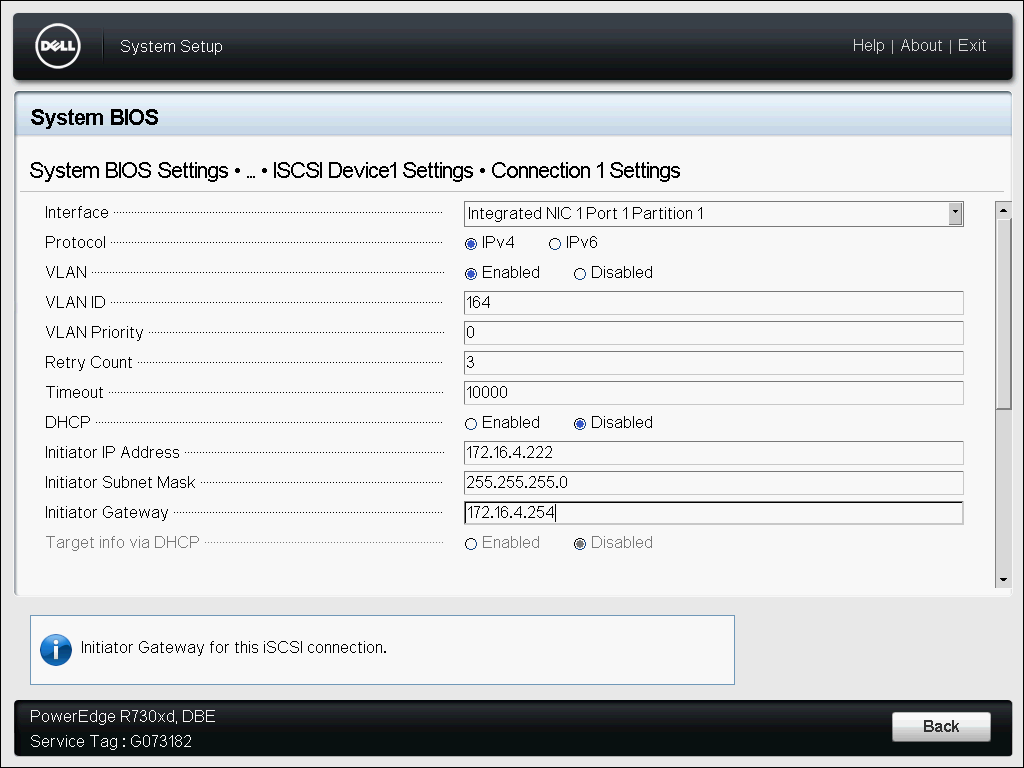
Task: Select the IPv6 protocol radio button
Action: (x=555, y=243)
